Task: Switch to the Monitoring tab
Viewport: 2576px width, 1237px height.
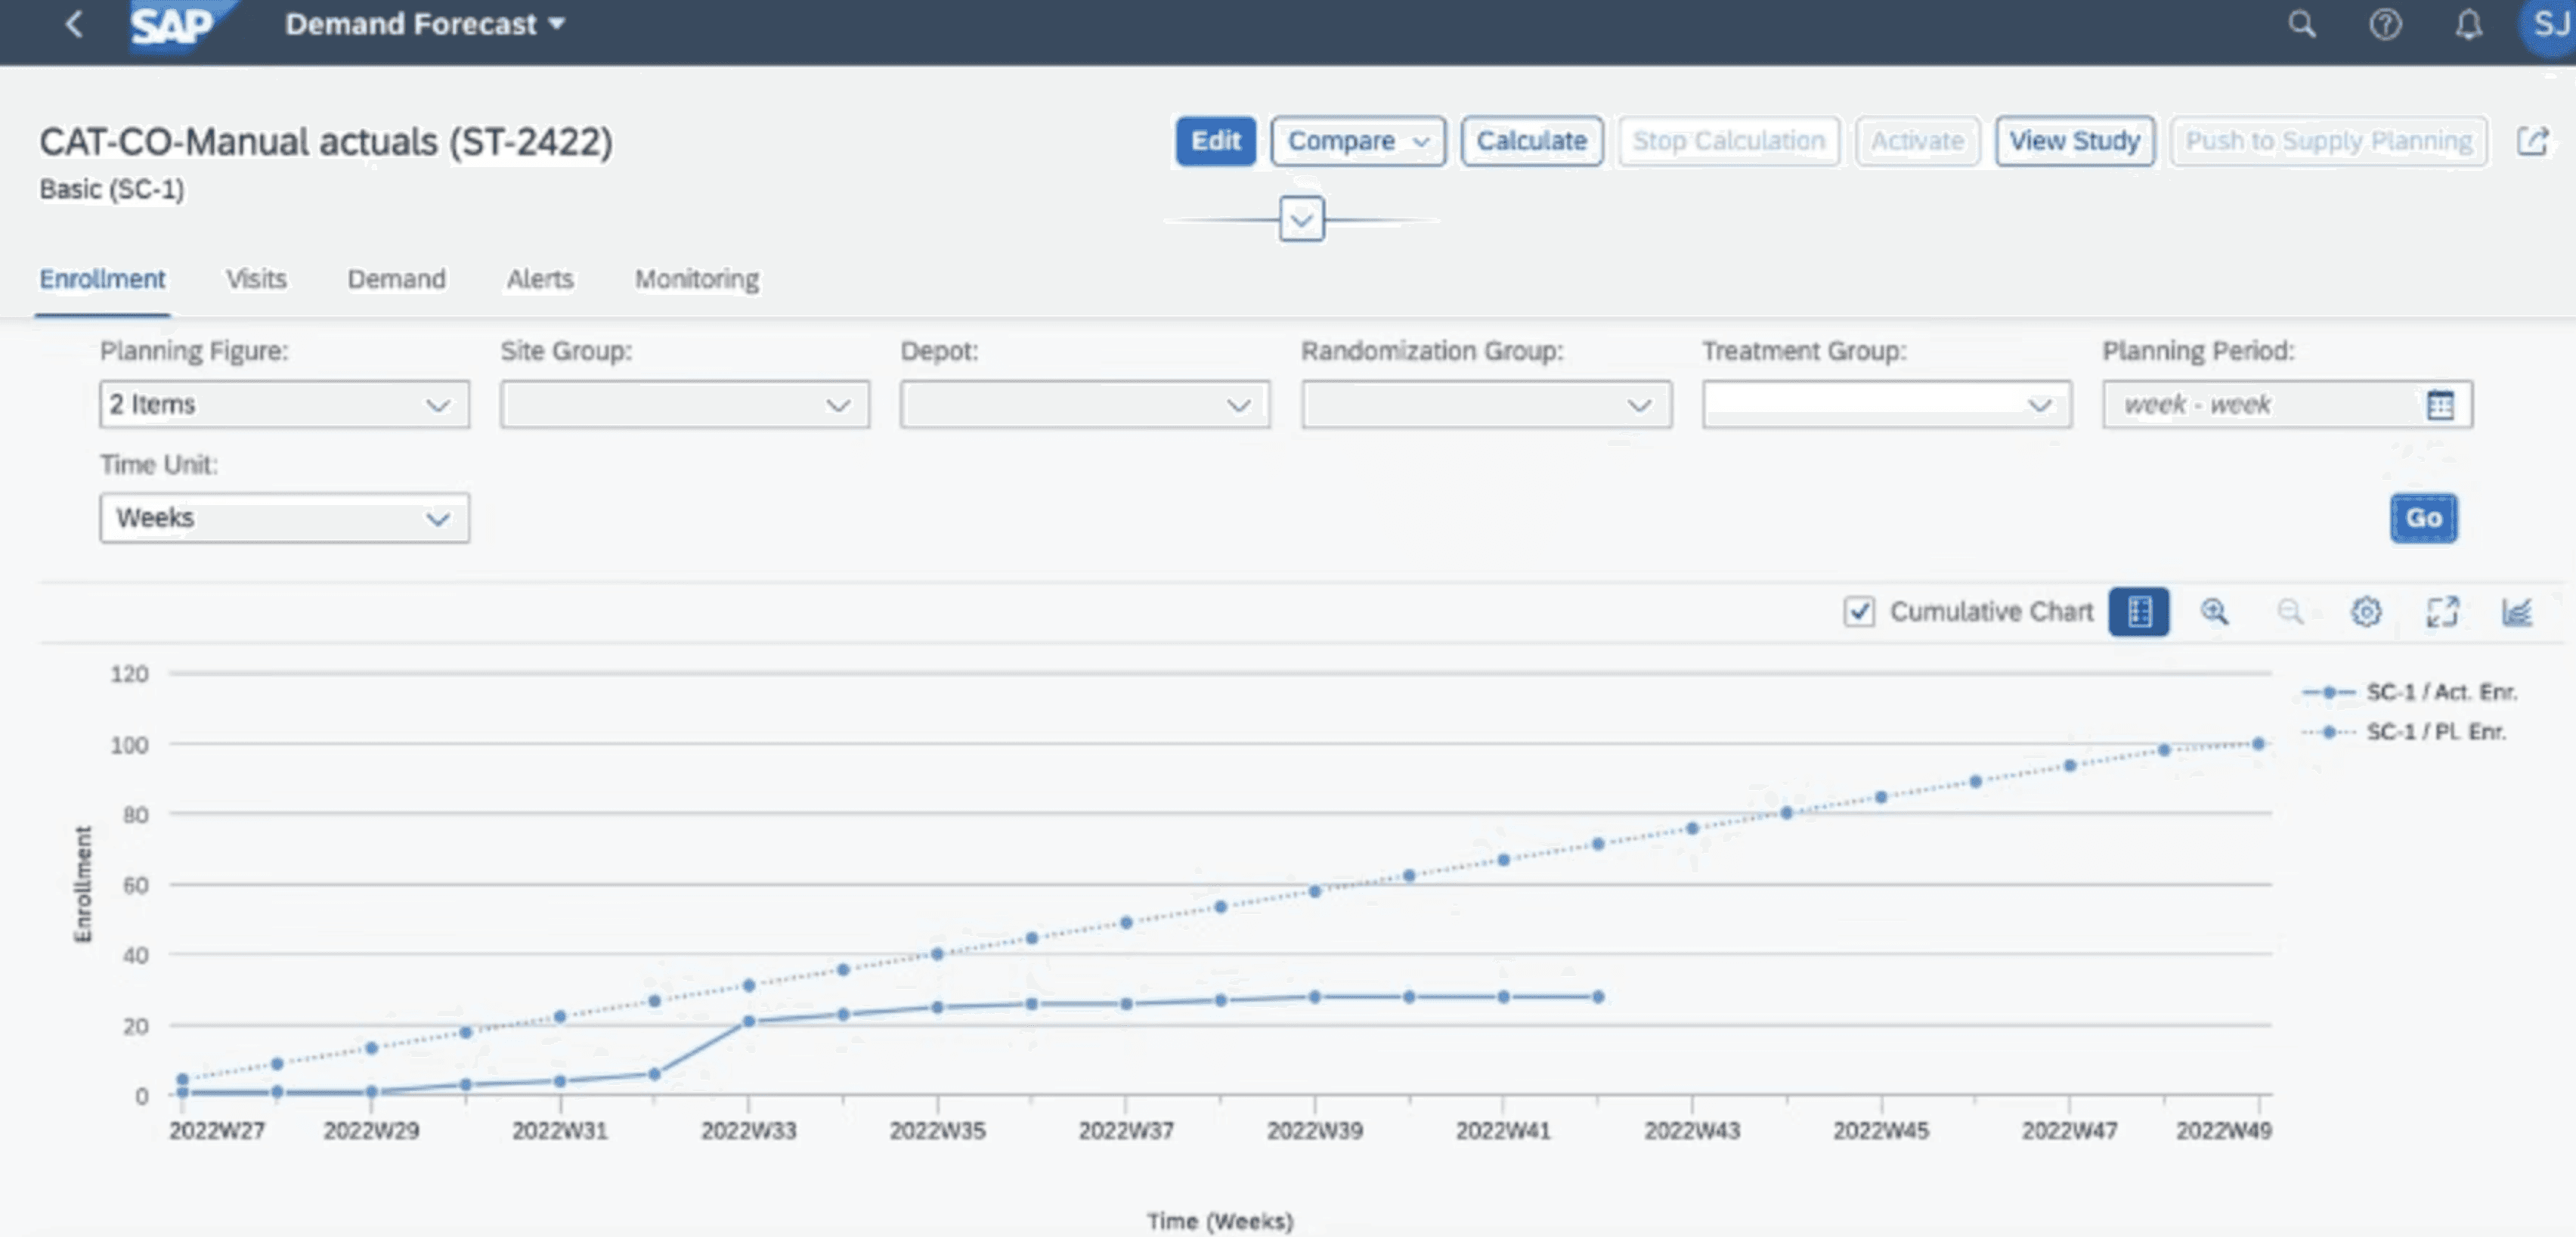Action: 696,279
